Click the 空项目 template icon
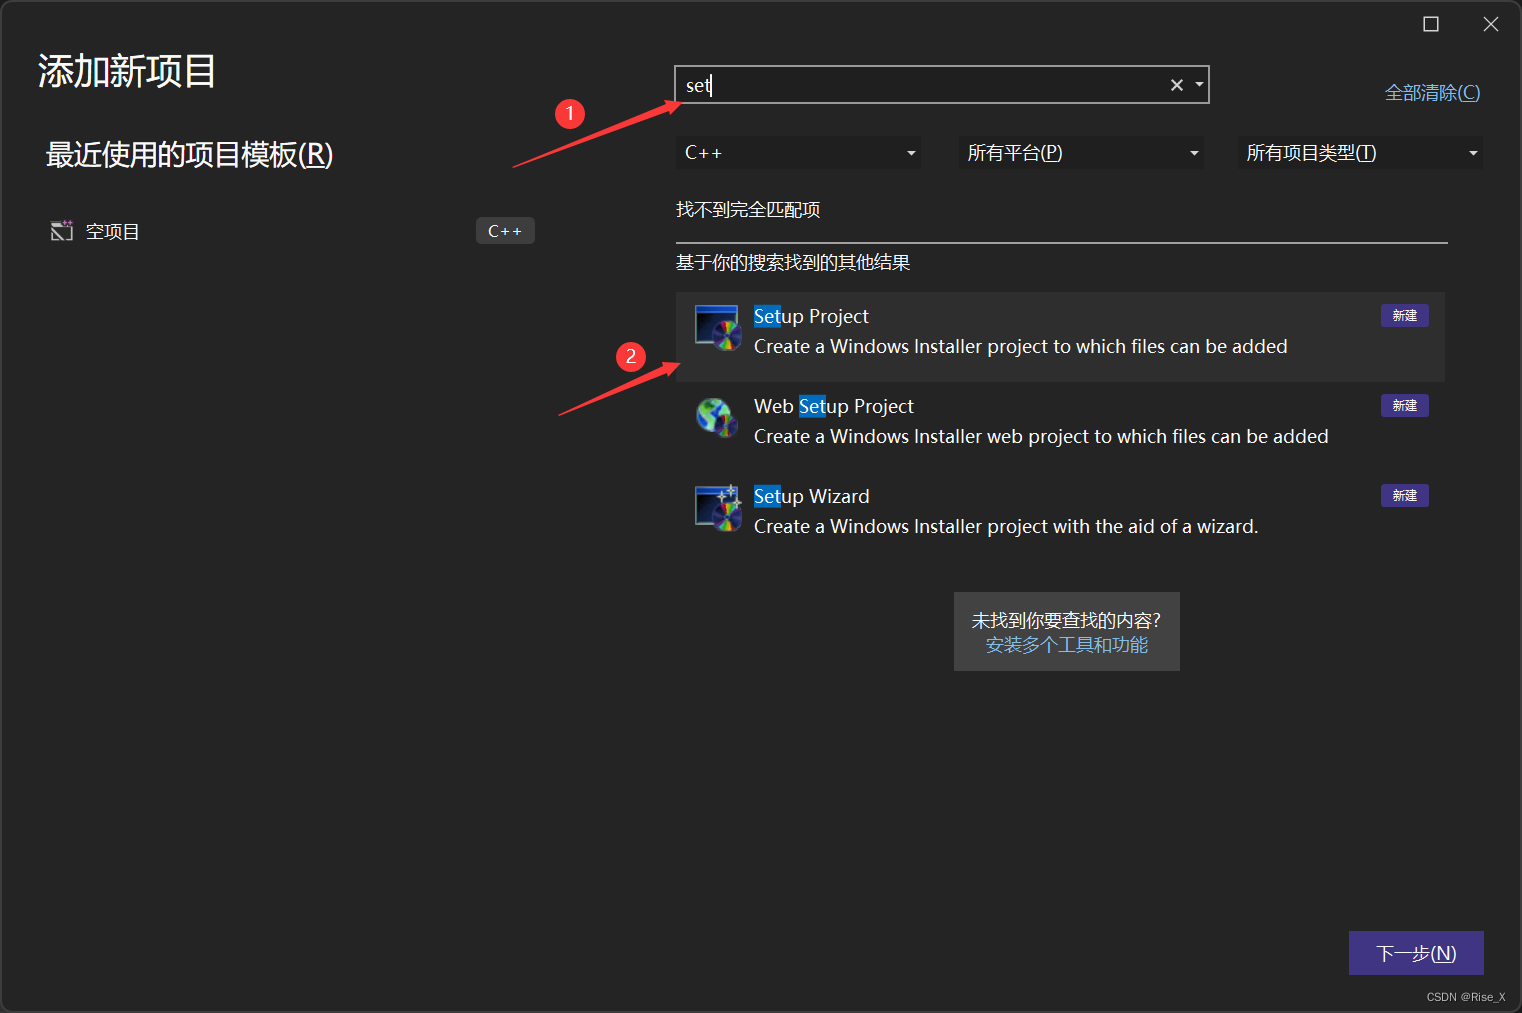 click(62, 230)
